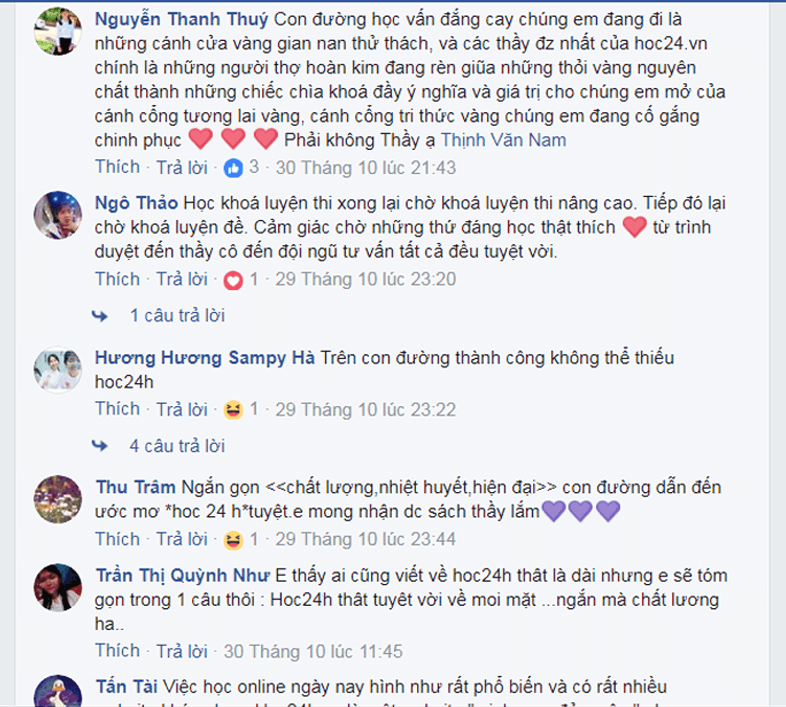Image resolution: width=786 pixels, height=707 pixels.
Task: Click Thích under Trần Thị Quỳnh Như's comment
Action: click(x=118, y=650)
